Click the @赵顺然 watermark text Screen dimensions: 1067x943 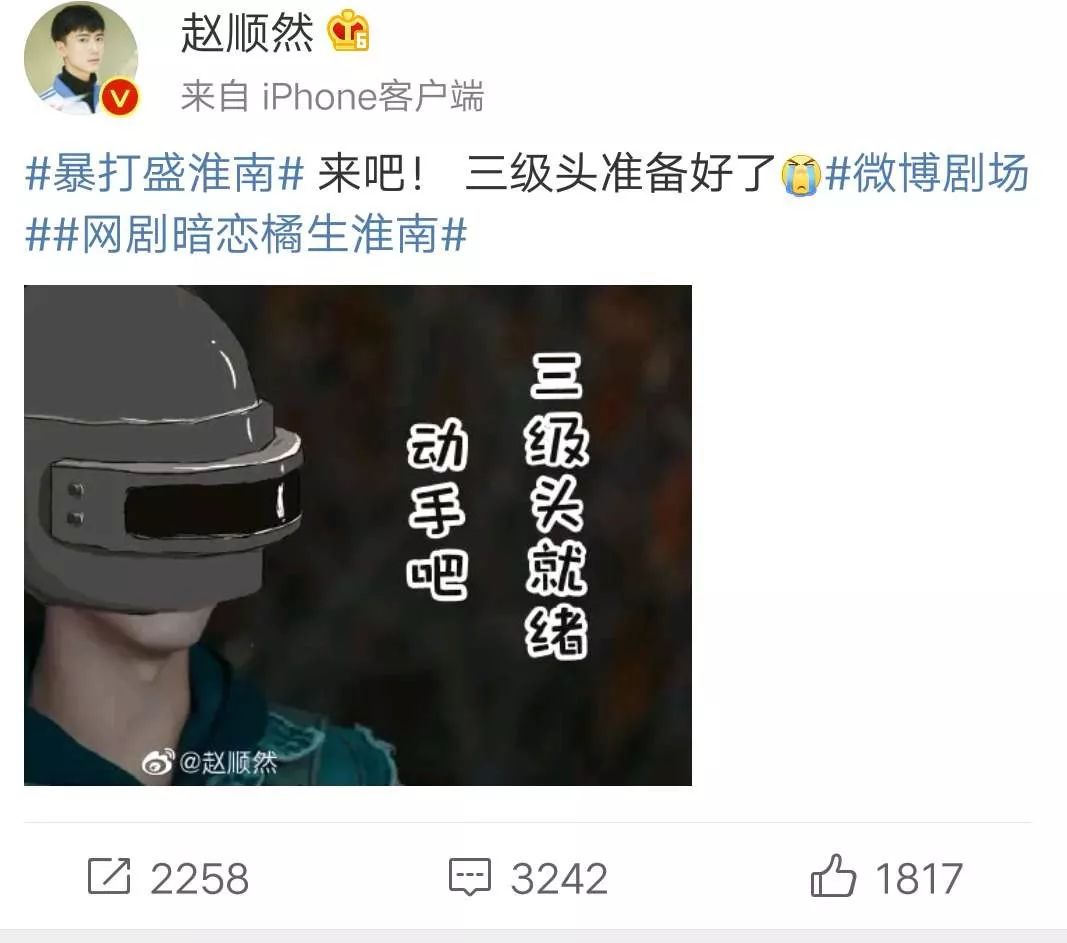click(x=228, y=762)
